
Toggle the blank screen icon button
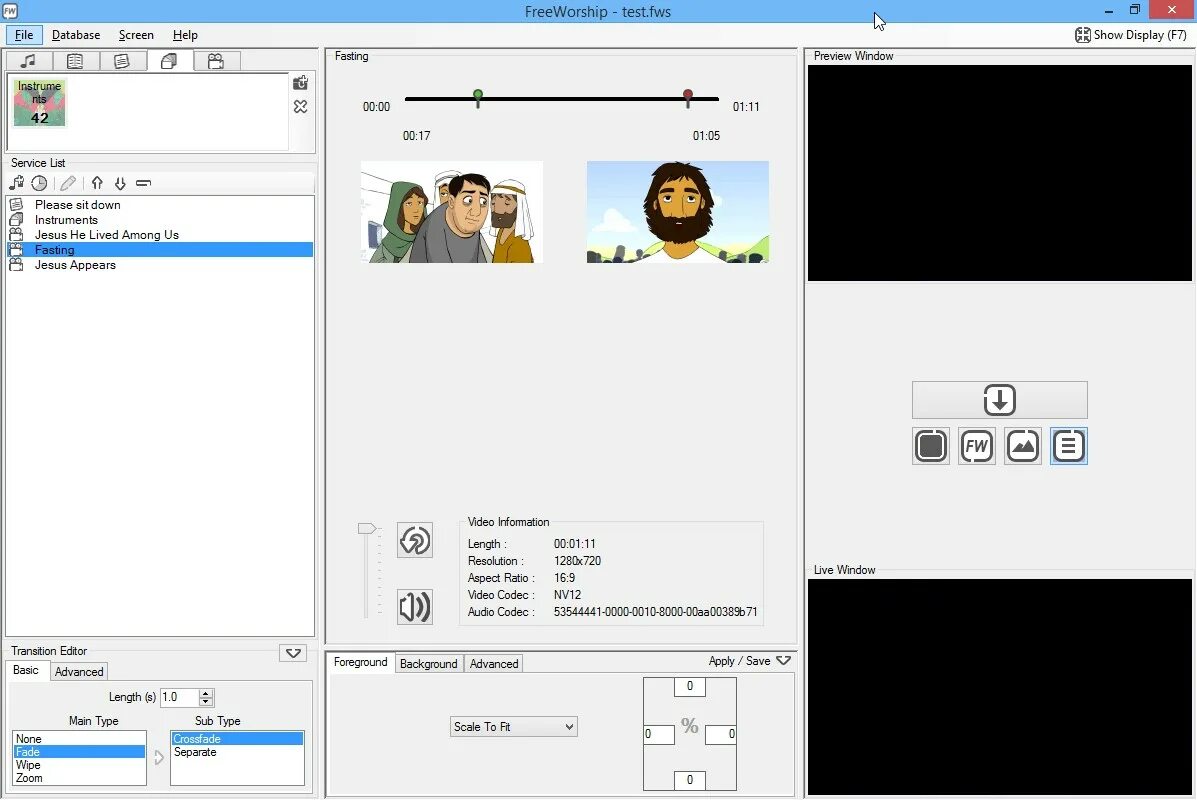(x=931, y=446)
